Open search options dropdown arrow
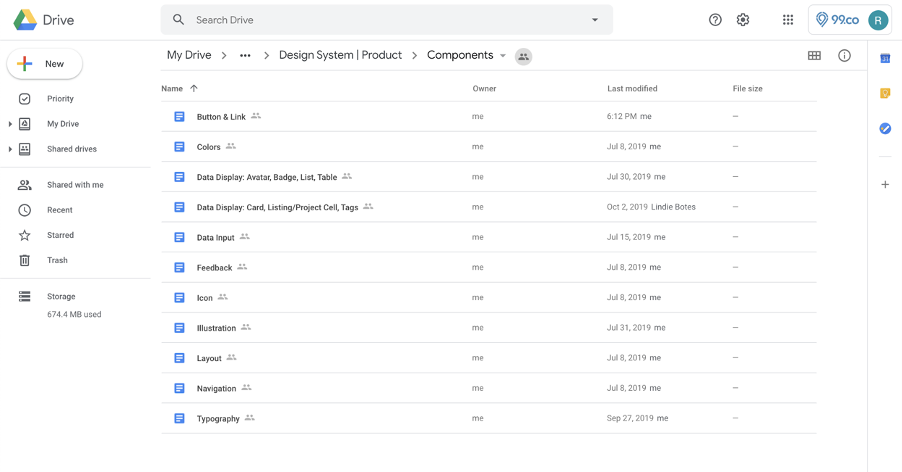Viewport: 902px width, 472px height. [595, 20]
